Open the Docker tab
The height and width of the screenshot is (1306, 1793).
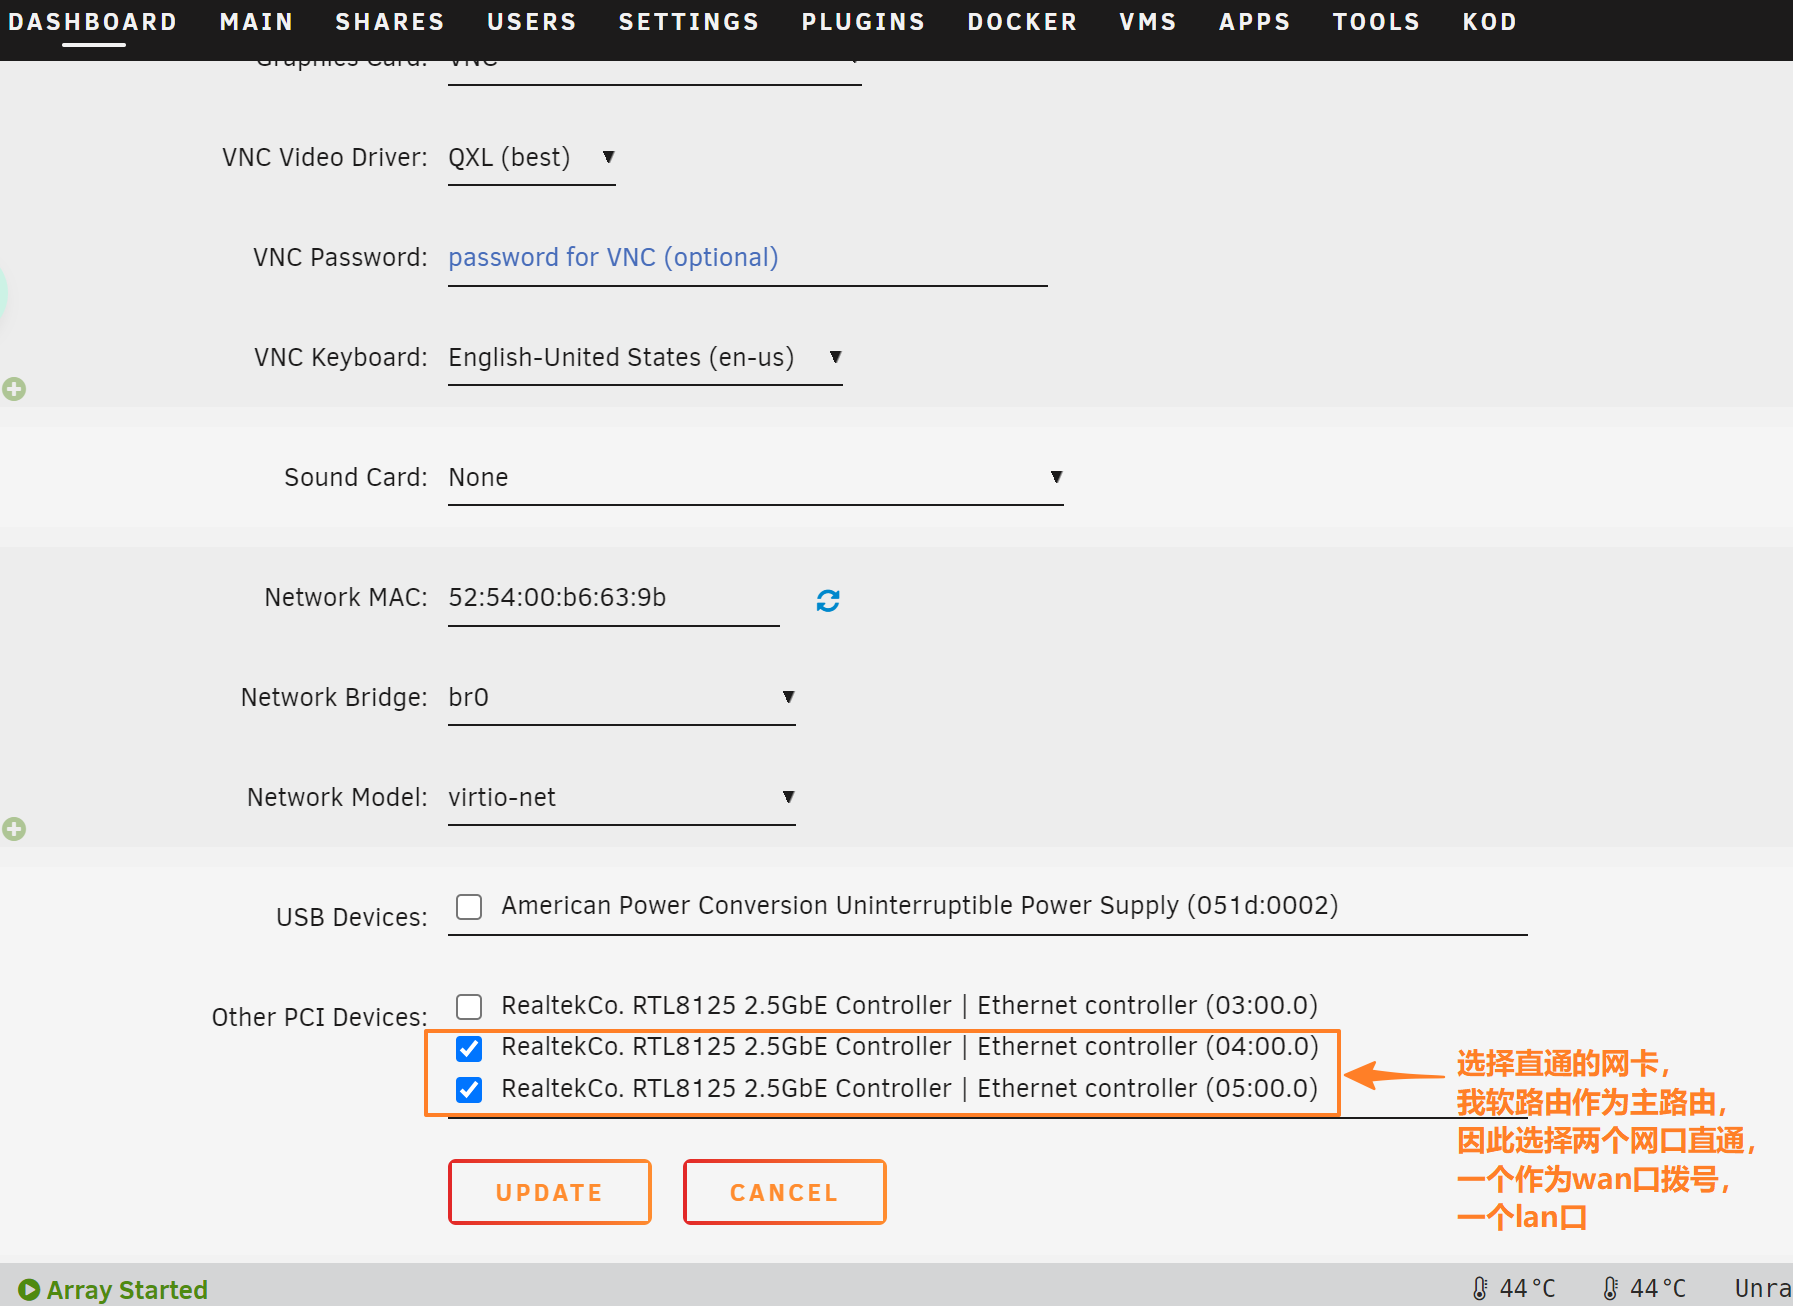(x=1023, y=22)
